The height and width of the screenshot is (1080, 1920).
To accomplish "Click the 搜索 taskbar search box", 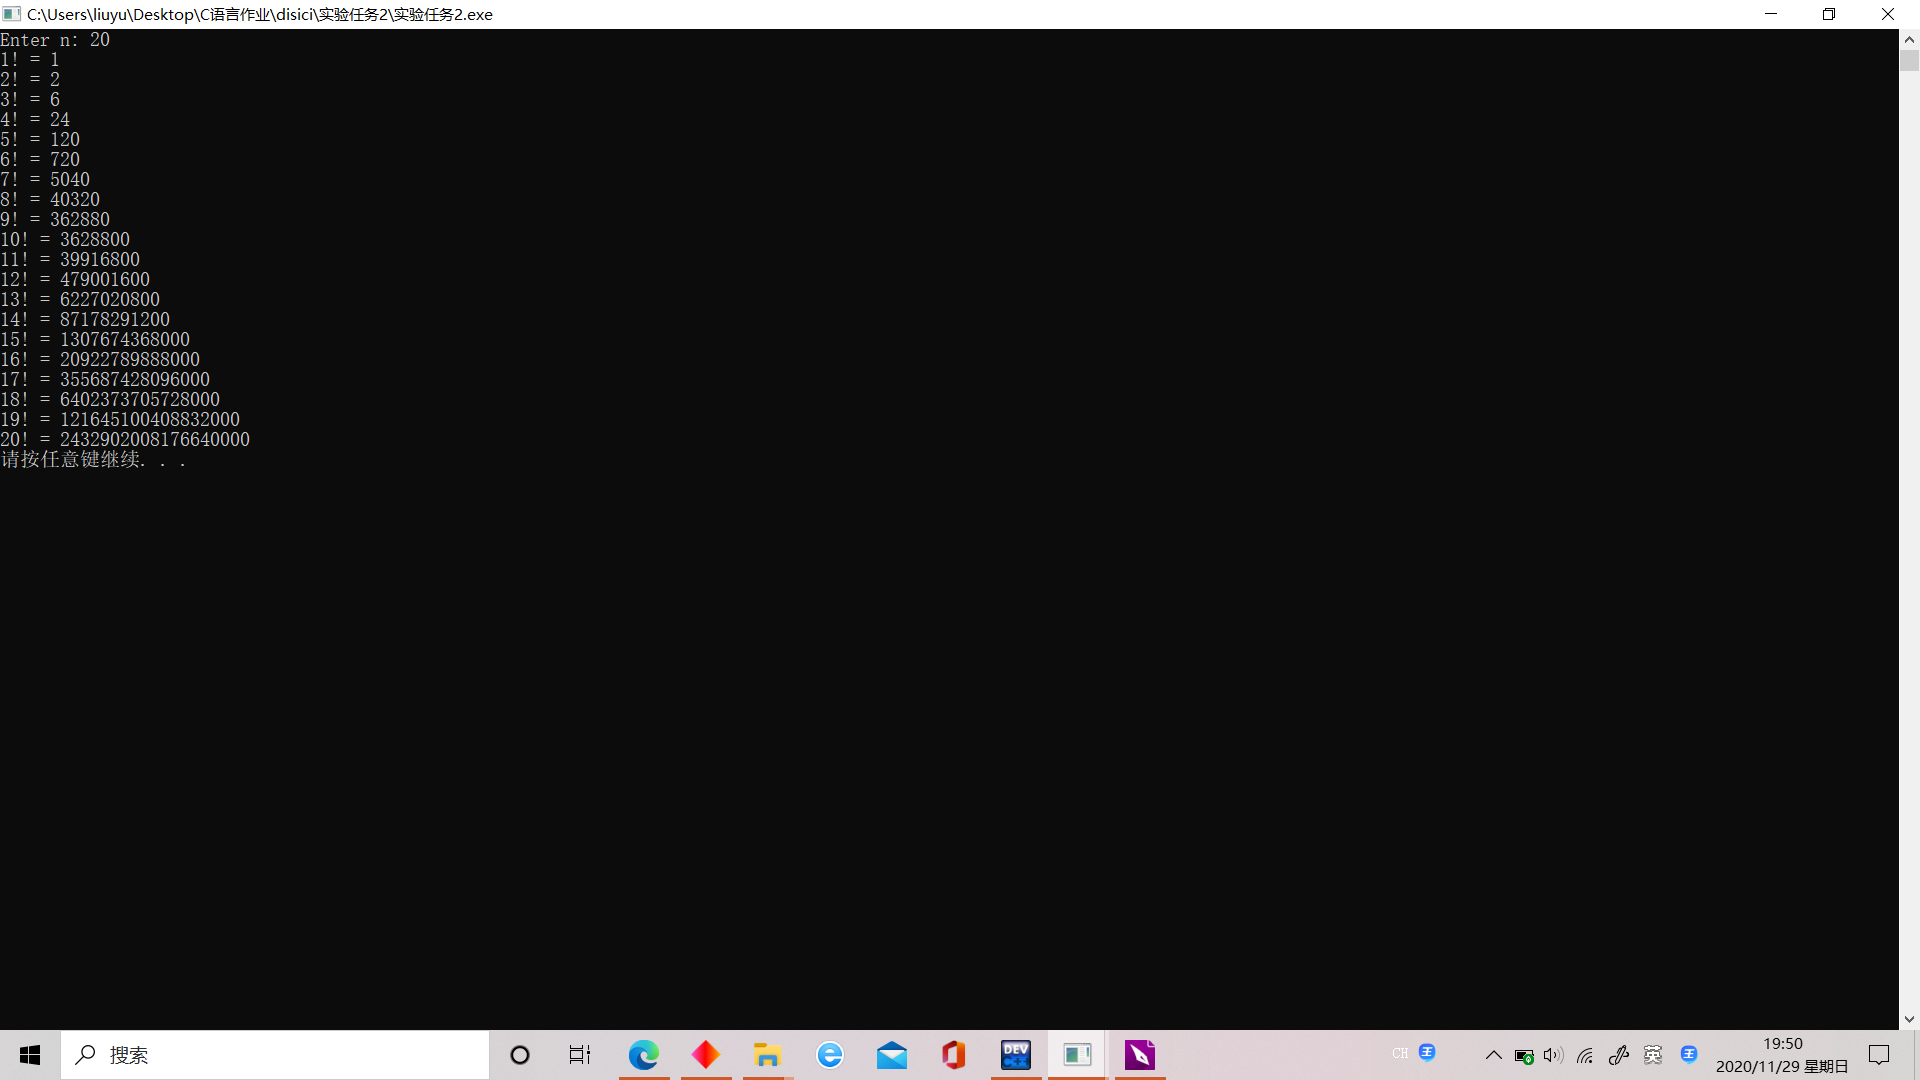I will point(275,1055).
